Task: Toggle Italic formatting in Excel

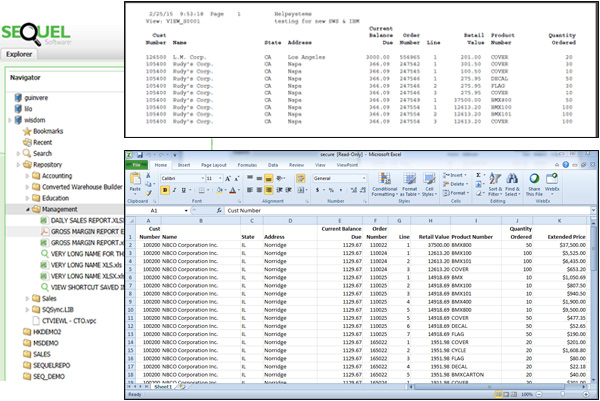Action: (174, 190)
